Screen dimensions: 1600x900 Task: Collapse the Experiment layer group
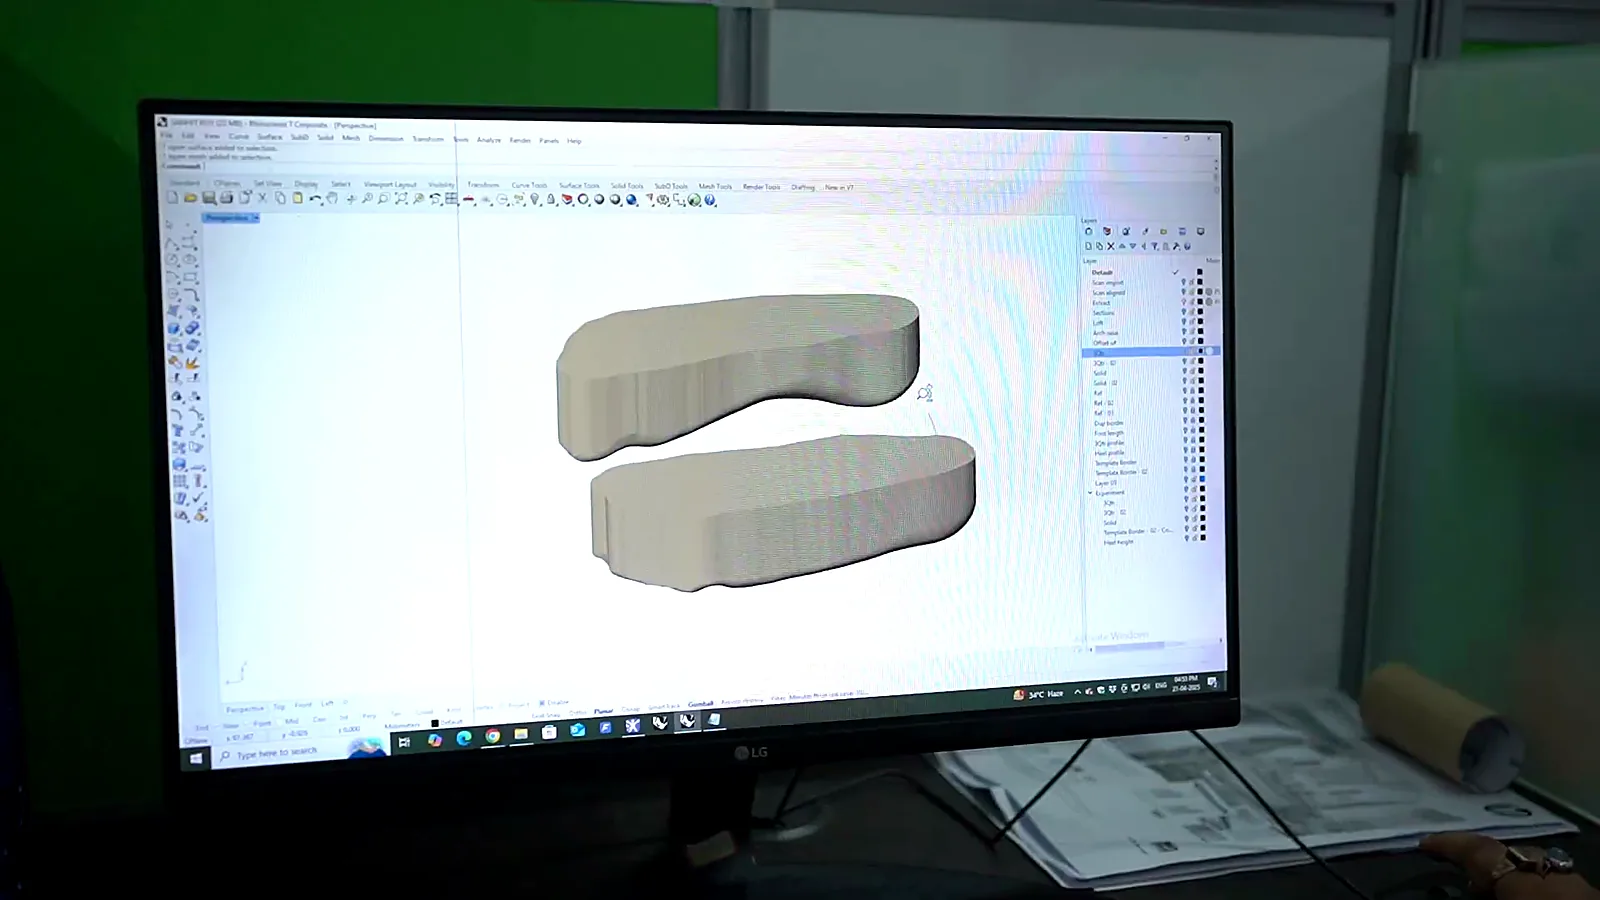(1090, 492)
